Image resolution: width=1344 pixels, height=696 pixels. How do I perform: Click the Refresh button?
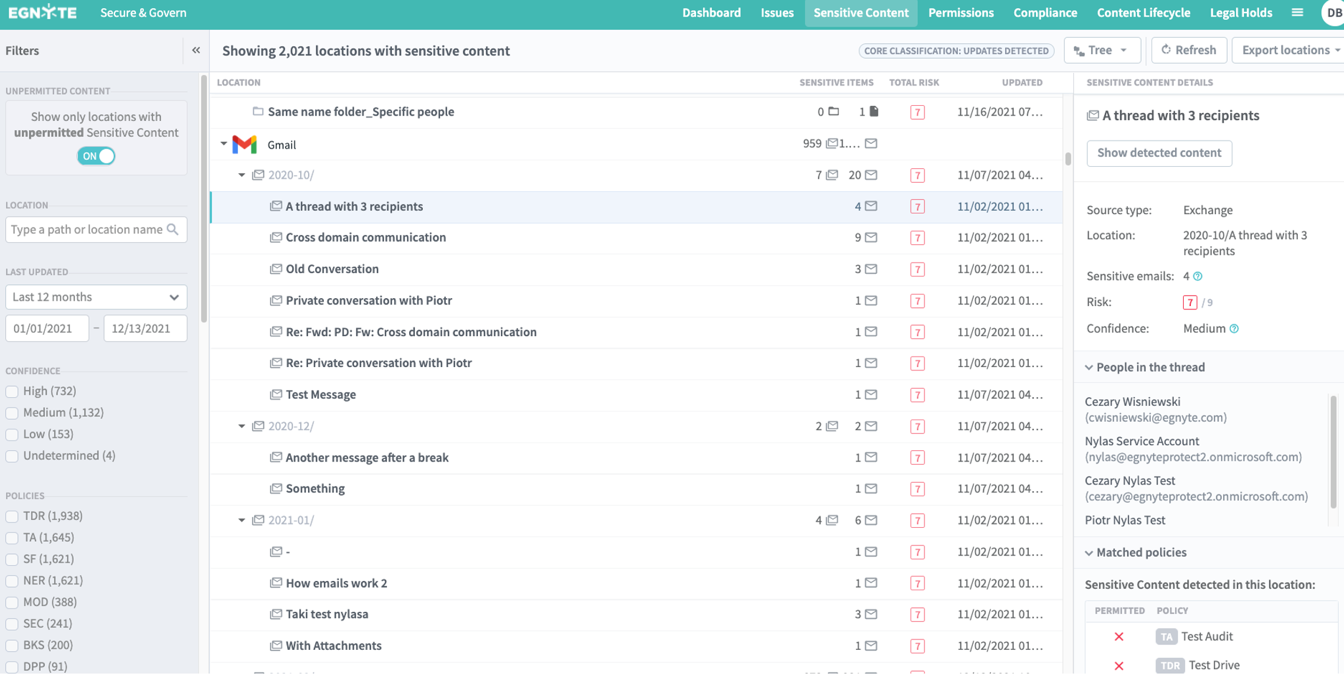click(x=1189, y=50)
